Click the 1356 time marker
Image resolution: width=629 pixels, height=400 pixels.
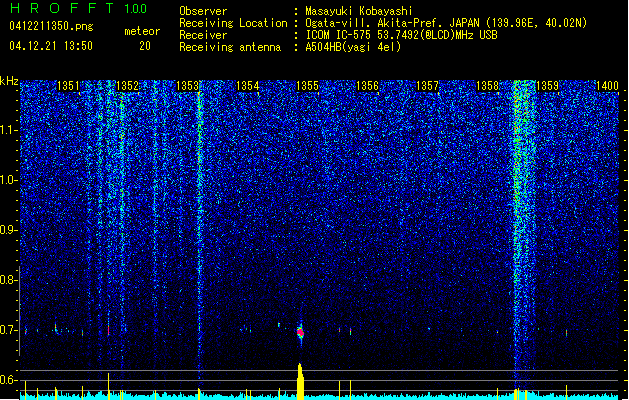click(367, 85)
